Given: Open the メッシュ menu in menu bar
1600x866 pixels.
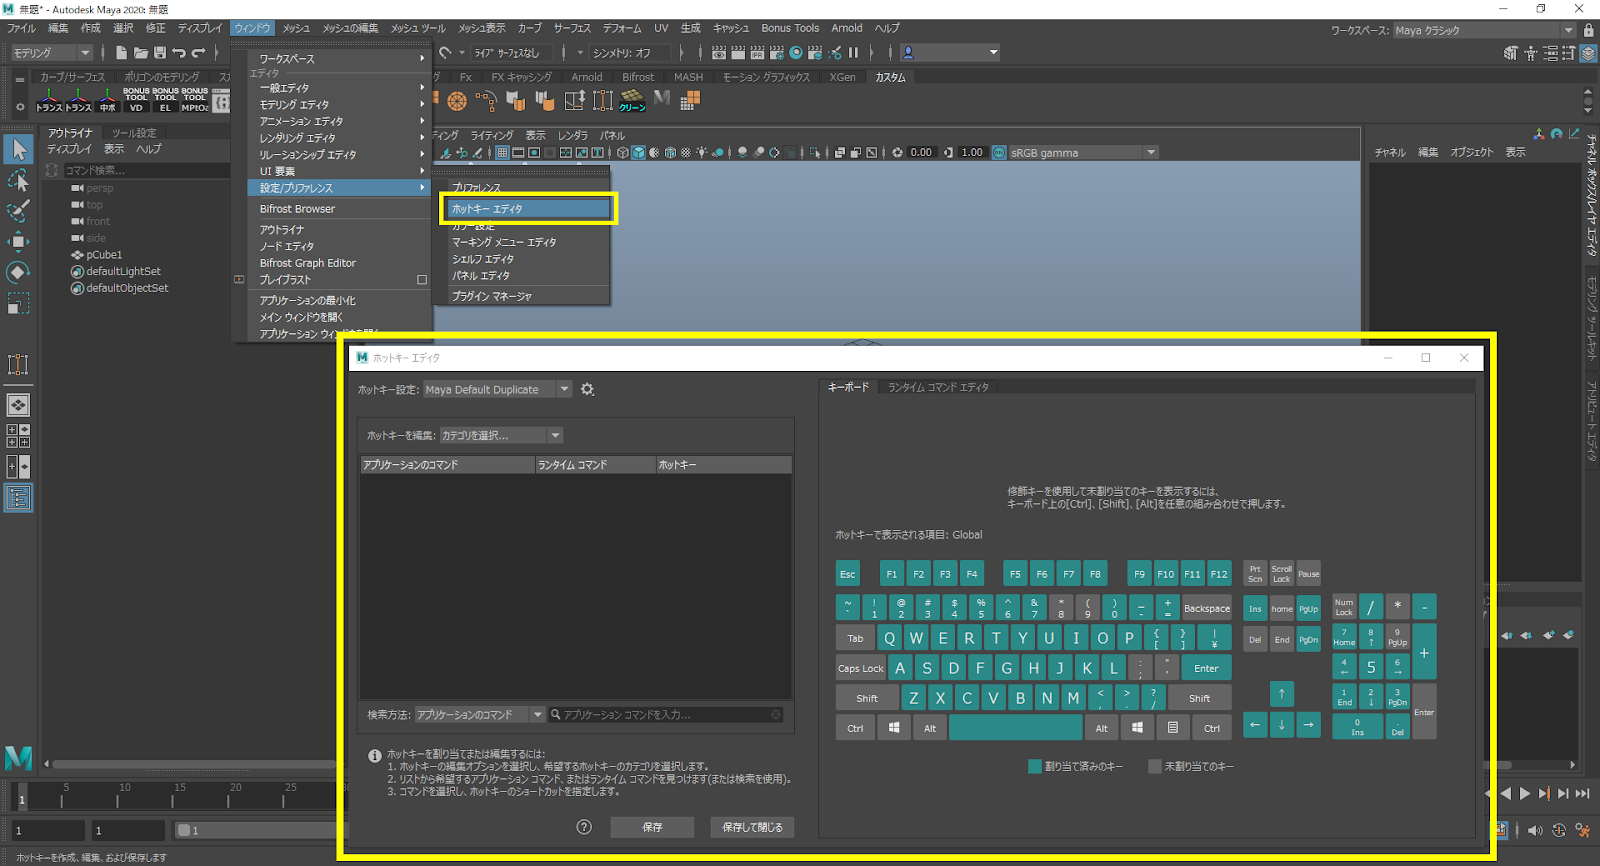Looking at the screenshot, I should click(295, 28).
